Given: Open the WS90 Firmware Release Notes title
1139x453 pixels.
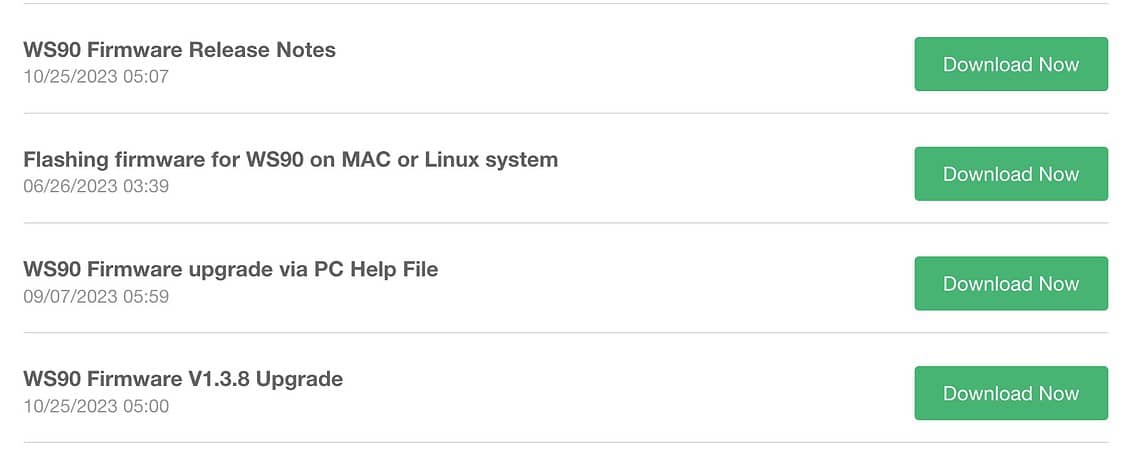Looking at the screenshot, I should tap(179, 50).
